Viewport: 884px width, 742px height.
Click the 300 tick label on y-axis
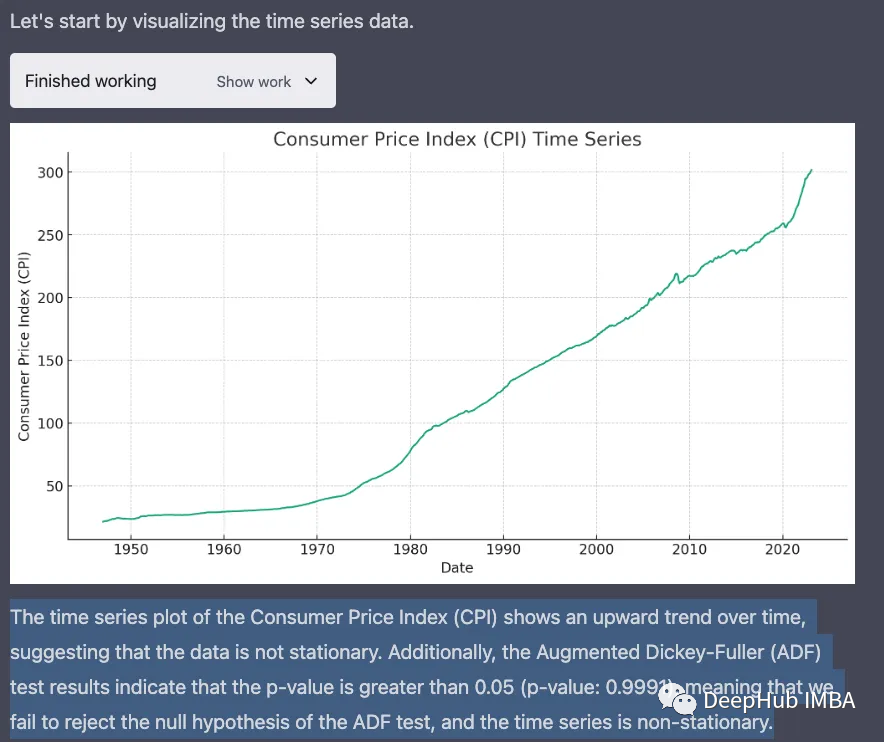(x=50, y=173)
